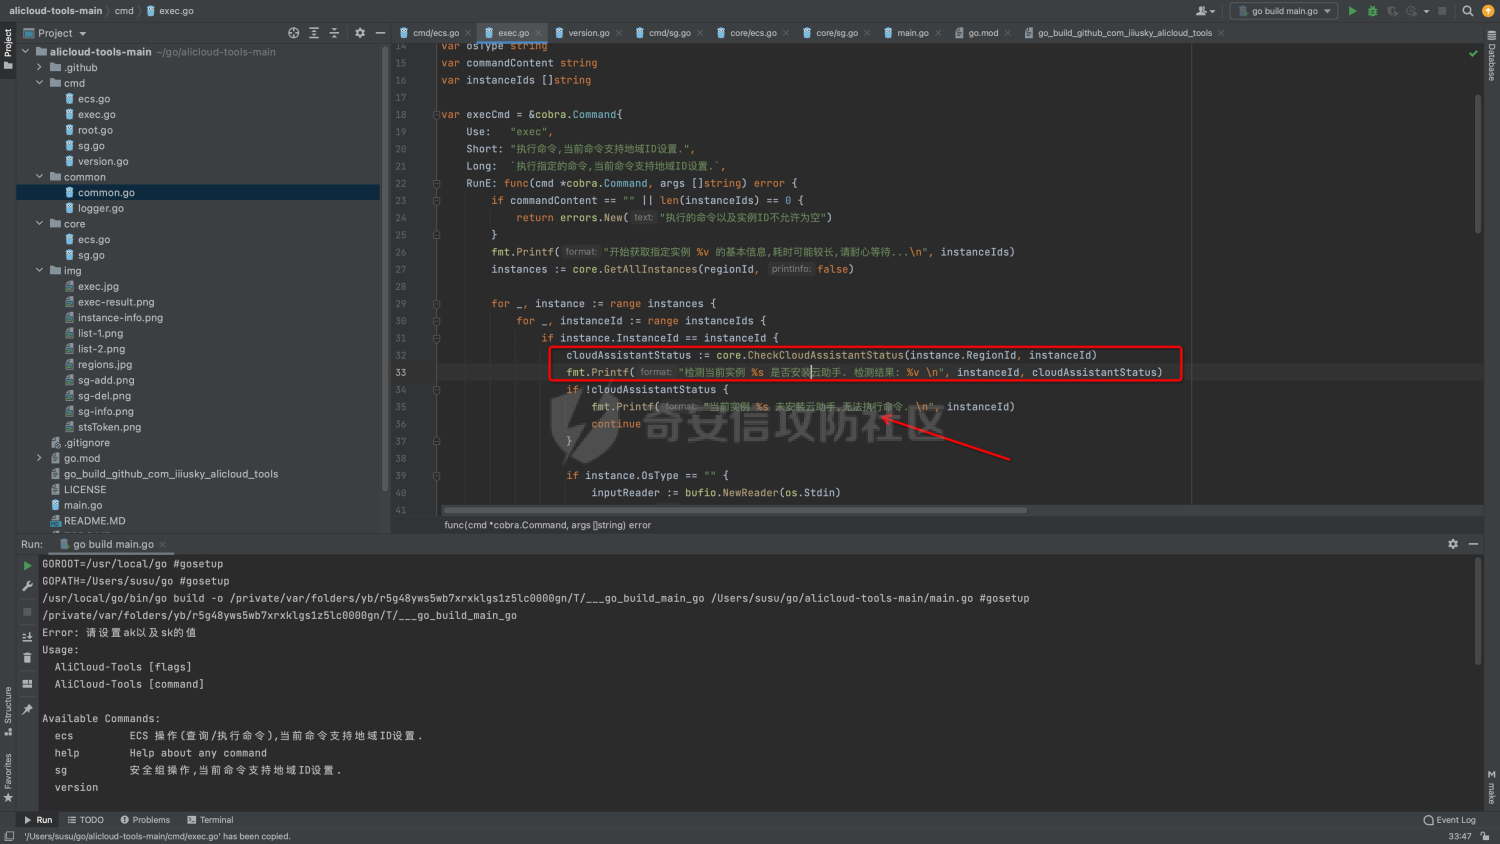Pin the Run tab
The height and width of the screenshot is (844, 1500).
(x=27, y=709)
